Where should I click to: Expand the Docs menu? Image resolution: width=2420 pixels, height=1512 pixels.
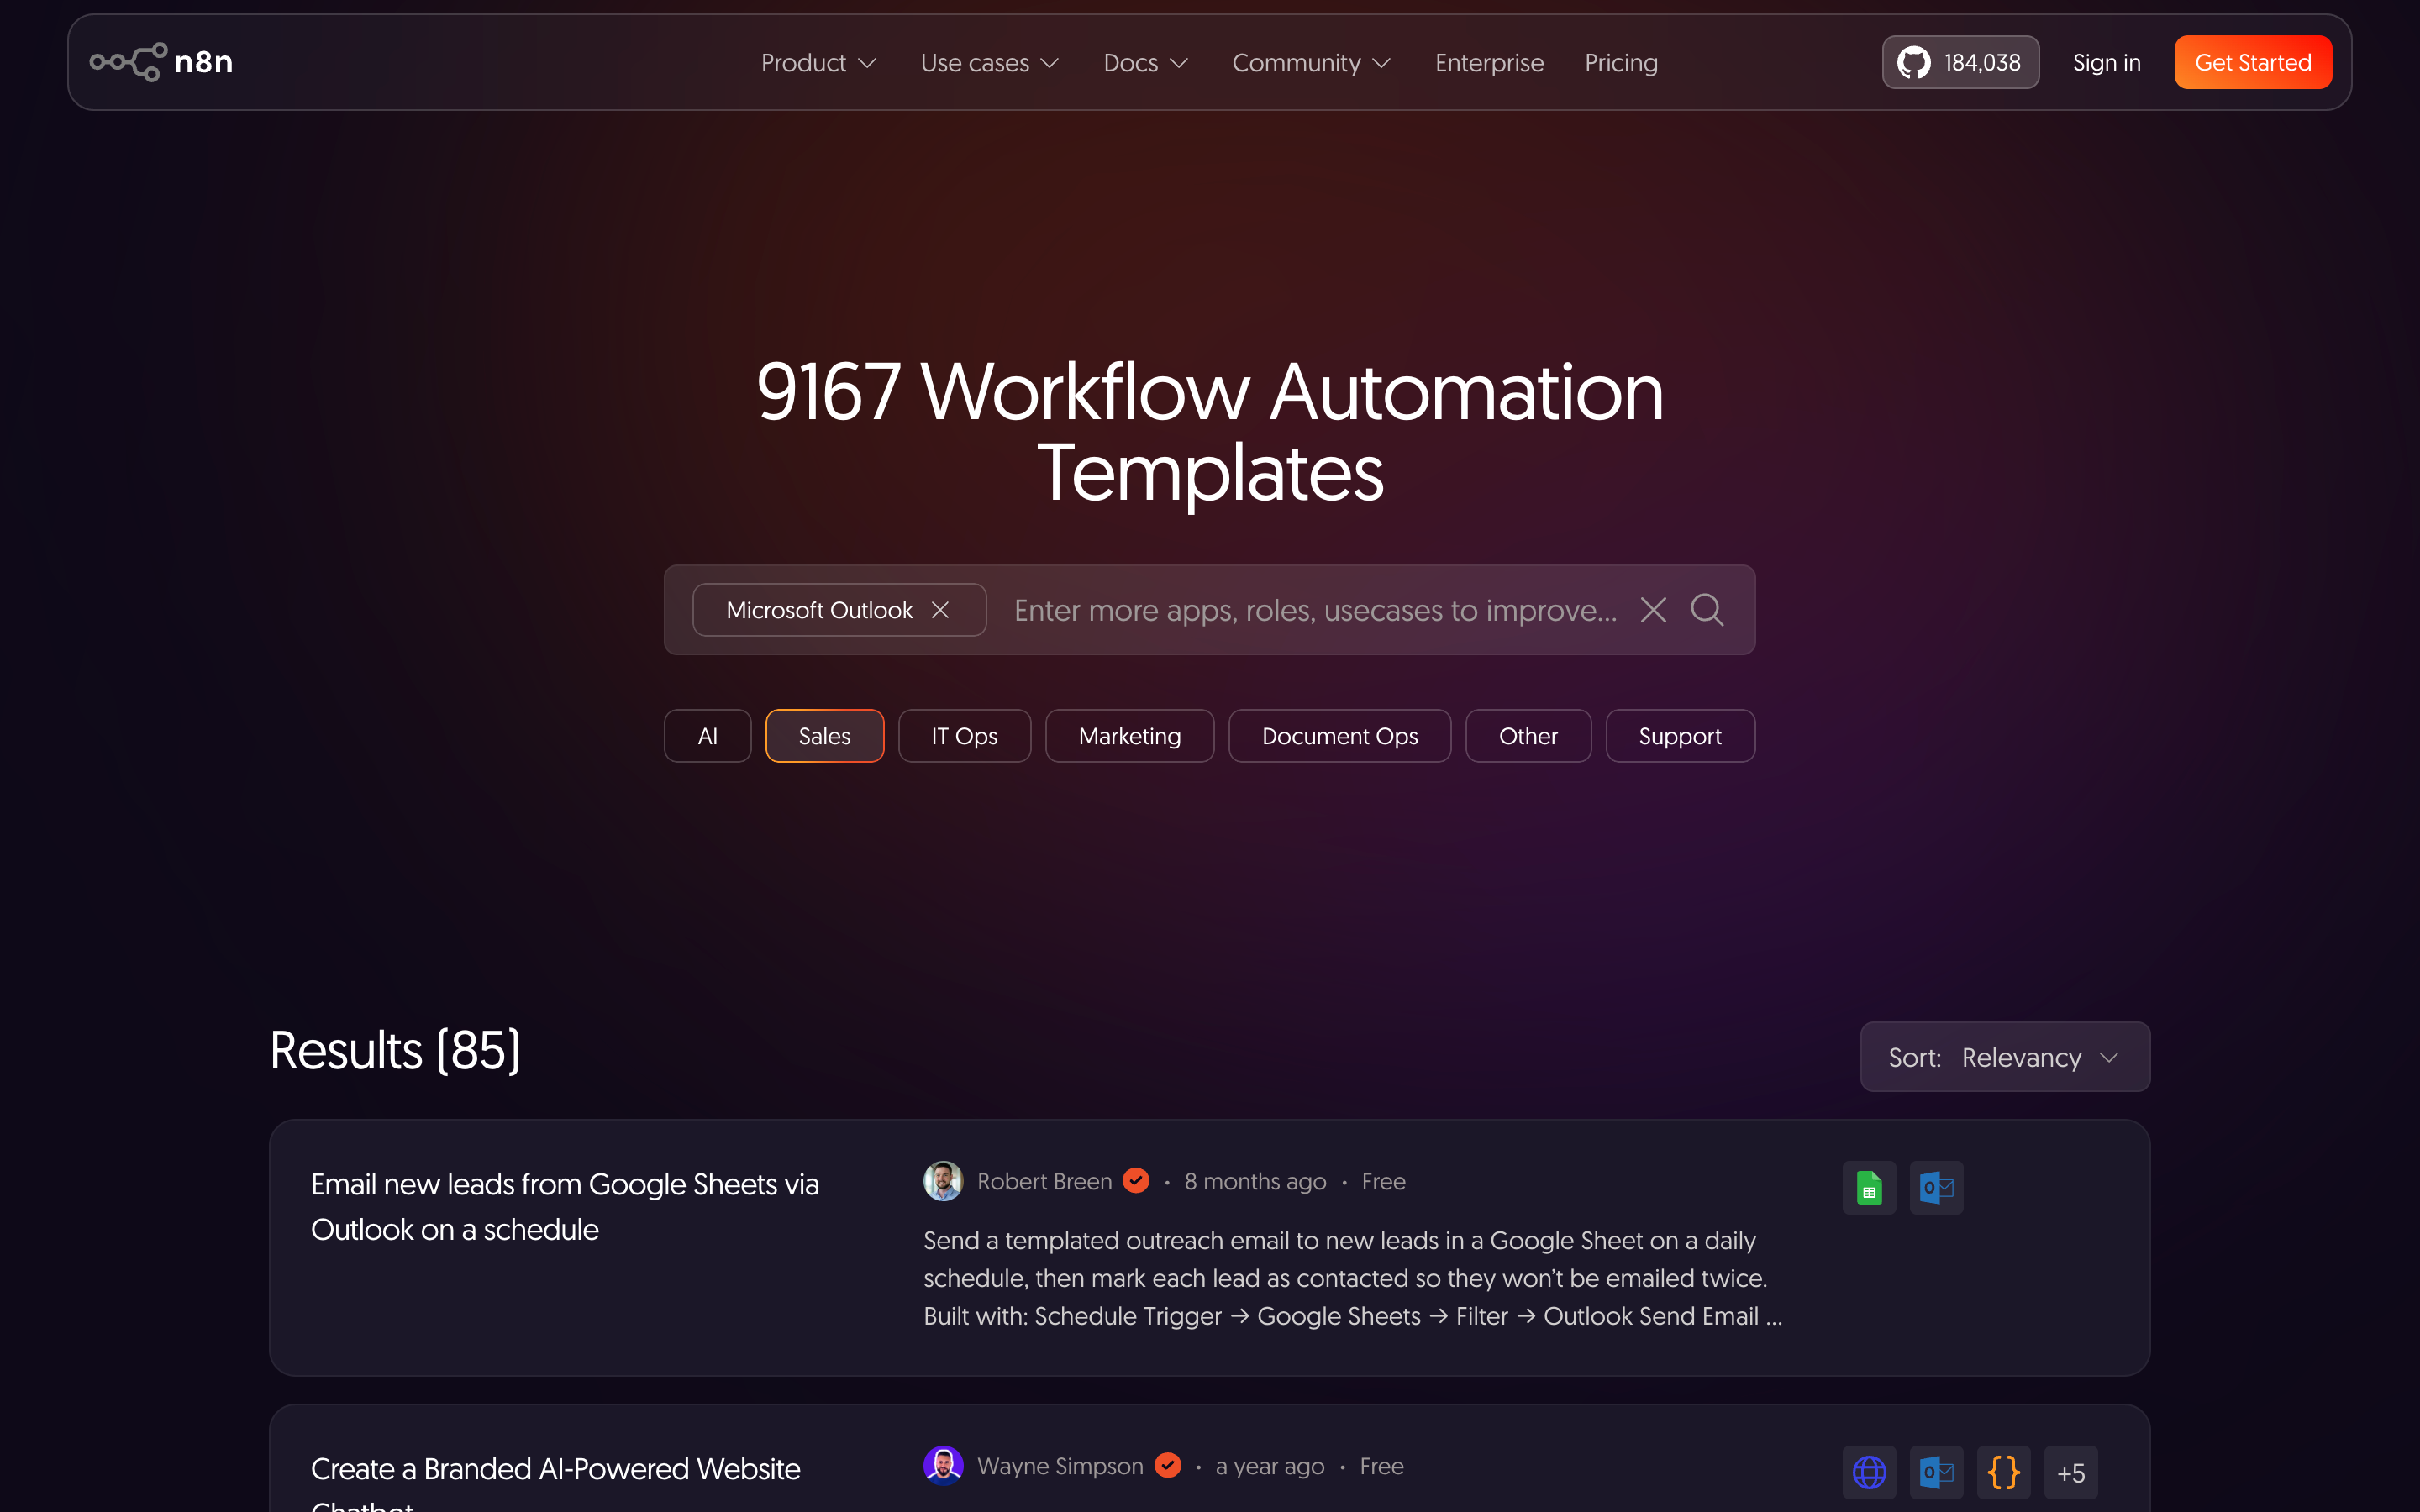pos(1145,63)
